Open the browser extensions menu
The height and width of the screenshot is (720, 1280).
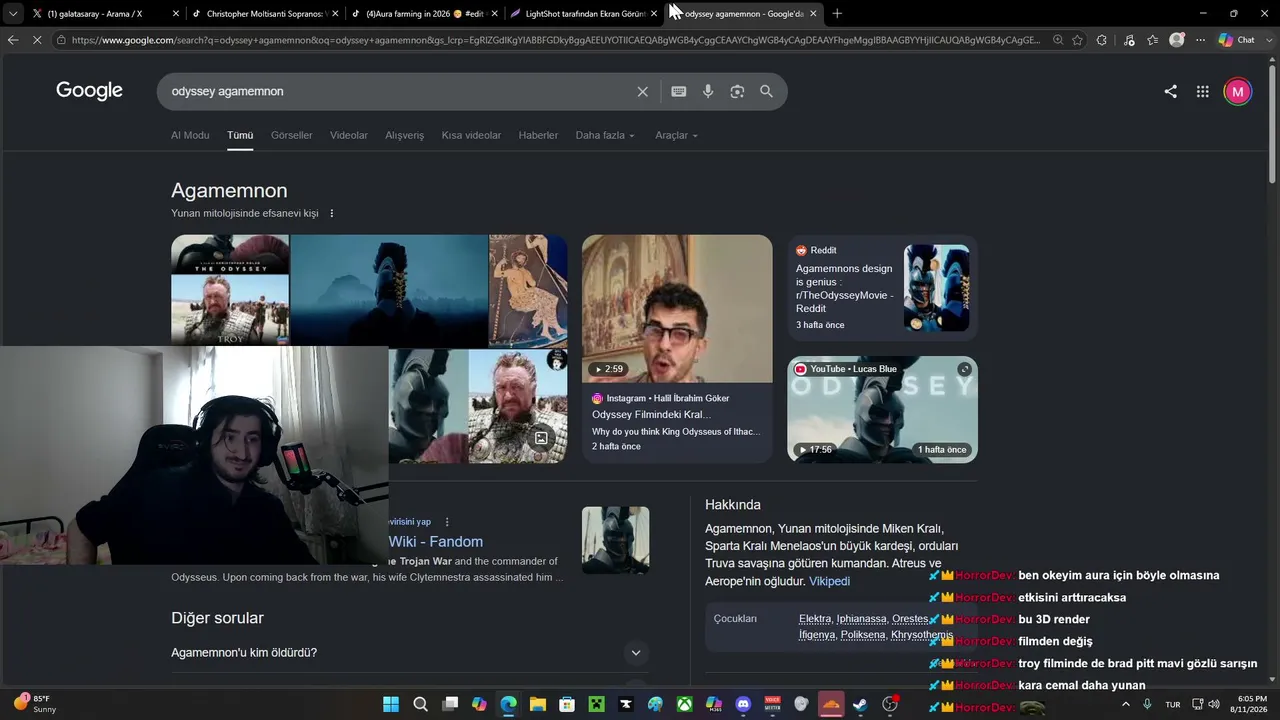click(x=1102, y=40)
